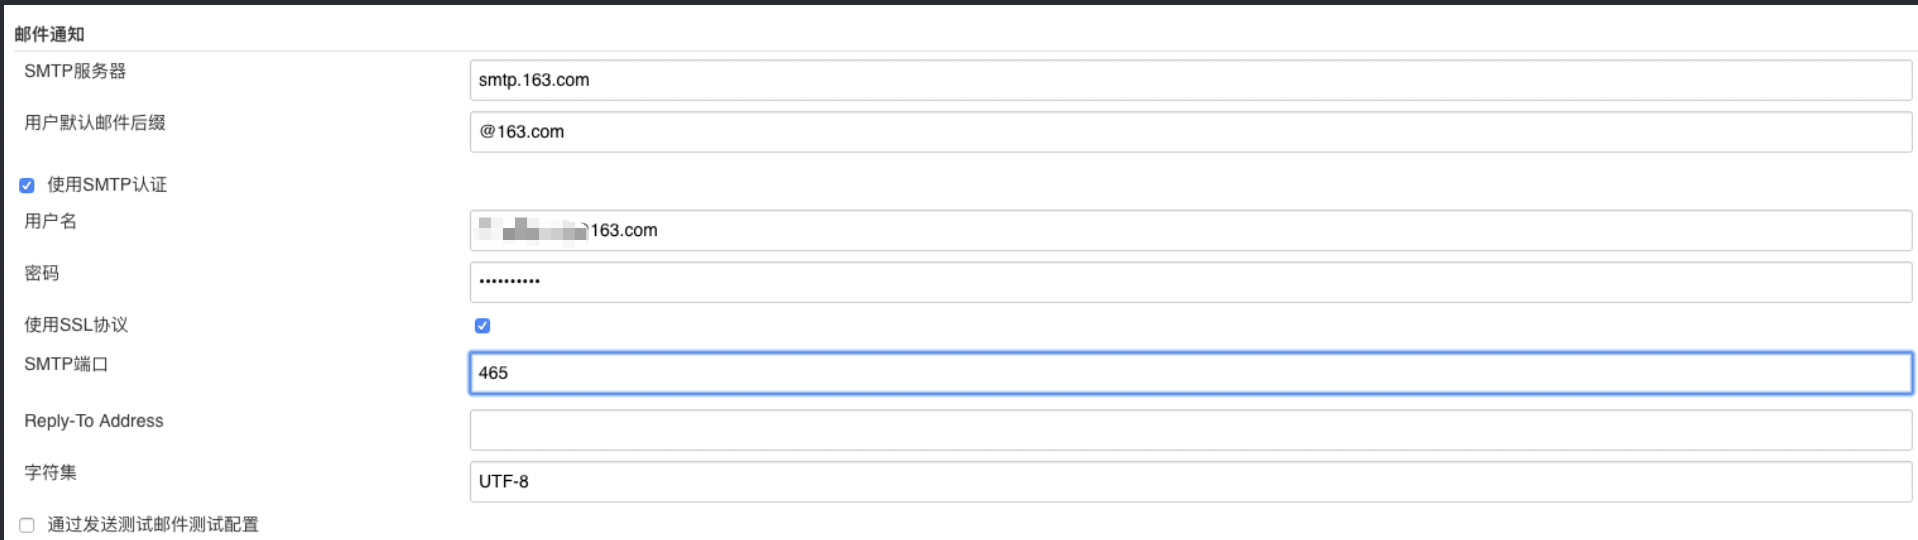Viewport: 1918px width, 540px height.
Task: Click the 使用SMTP认证 label text
Action: pyautogui.click(x=107, y=185)
